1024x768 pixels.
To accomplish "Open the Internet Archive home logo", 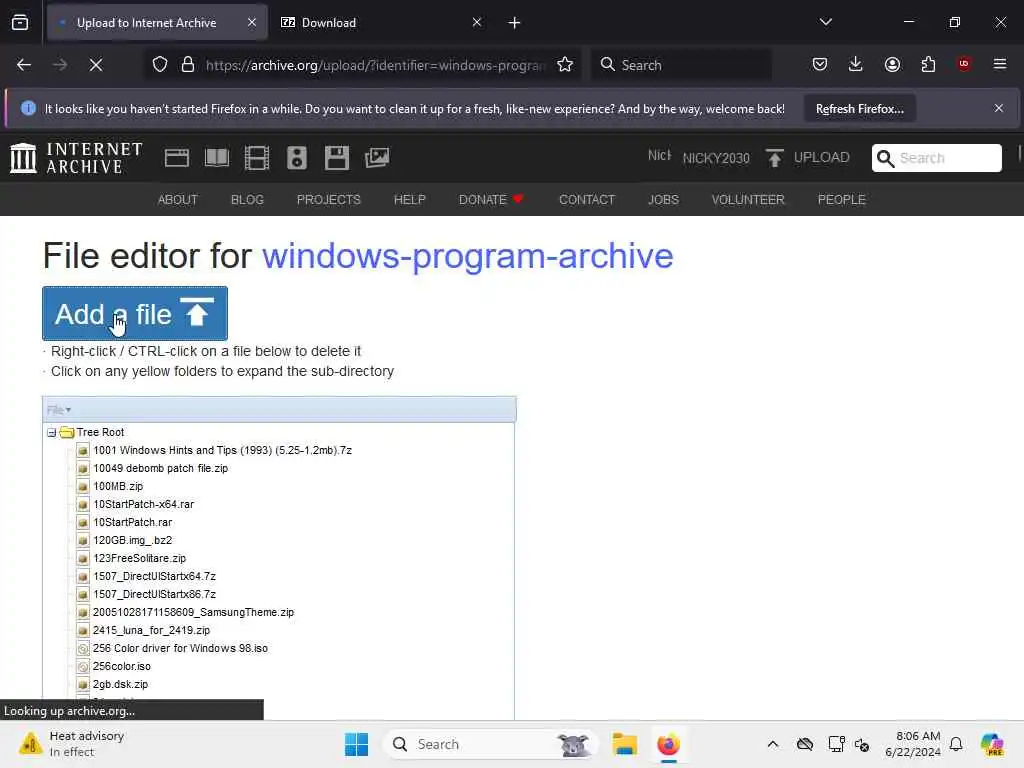I will pyautogui.click(x=76, y=158).
